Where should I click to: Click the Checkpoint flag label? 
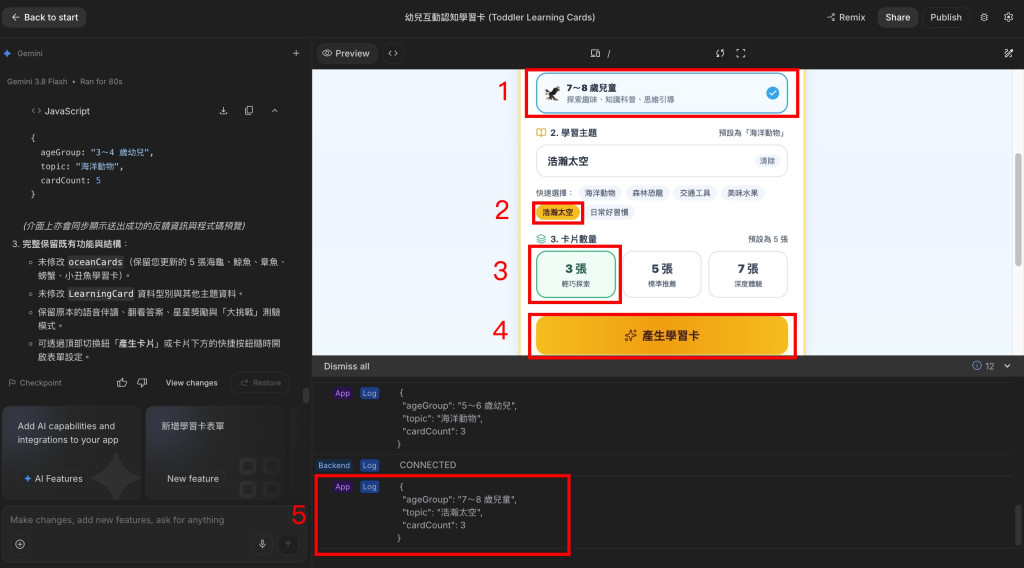(x=35, y=383)
